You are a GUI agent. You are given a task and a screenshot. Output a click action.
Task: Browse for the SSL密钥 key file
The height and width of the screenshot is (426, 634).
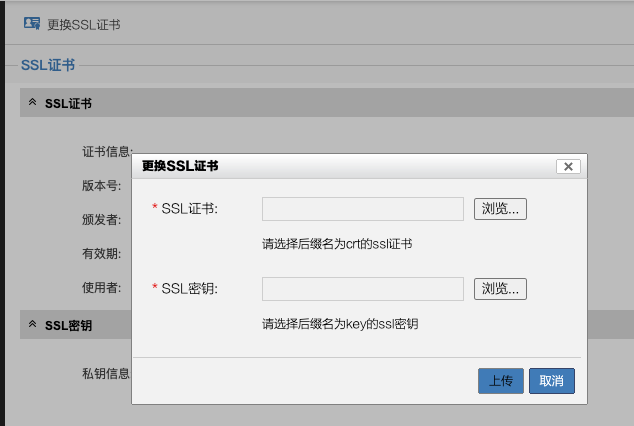(x=499, y=289)
